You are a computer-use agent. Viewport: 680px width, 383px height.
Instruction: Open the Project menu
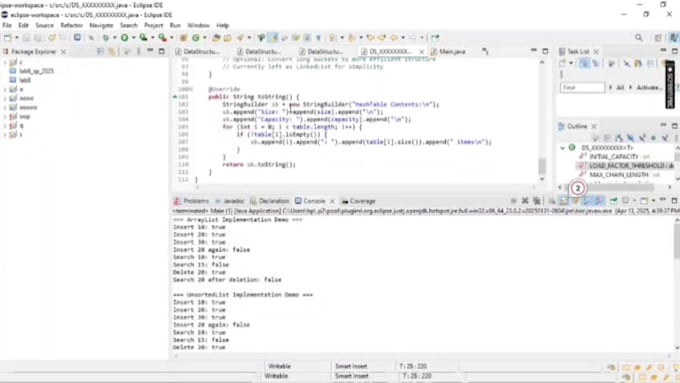pos(154,25)
